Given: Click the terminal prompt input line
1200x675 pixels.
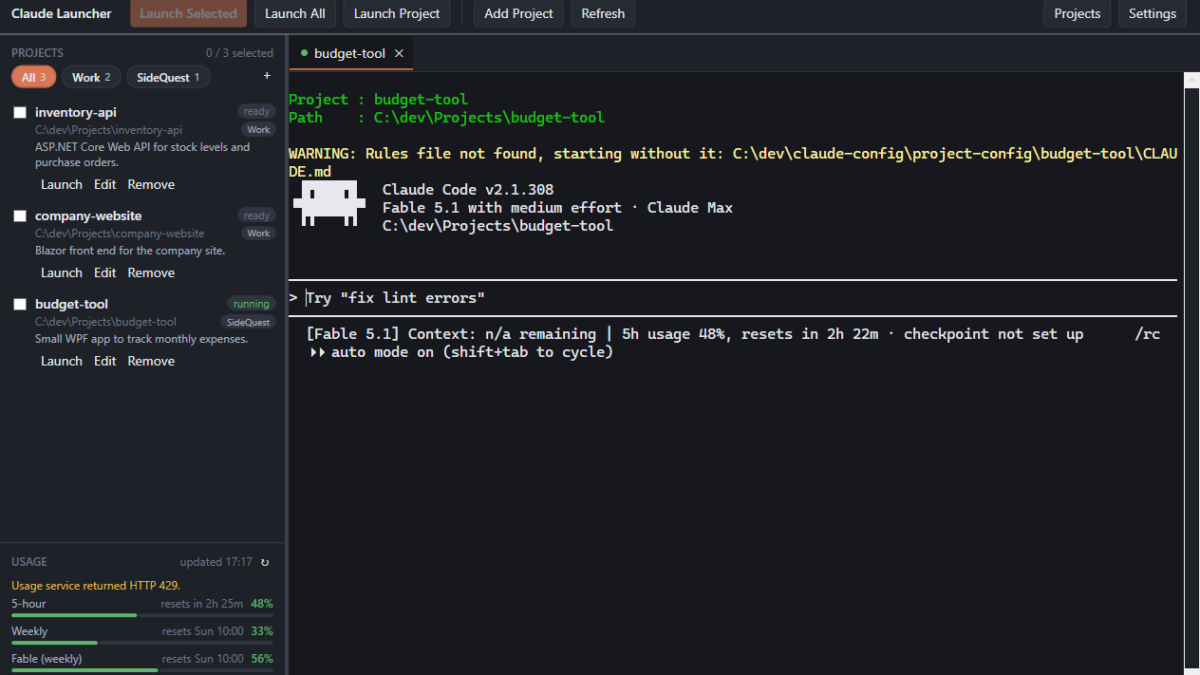Looking at the screenshot, I should pos(732,298).
